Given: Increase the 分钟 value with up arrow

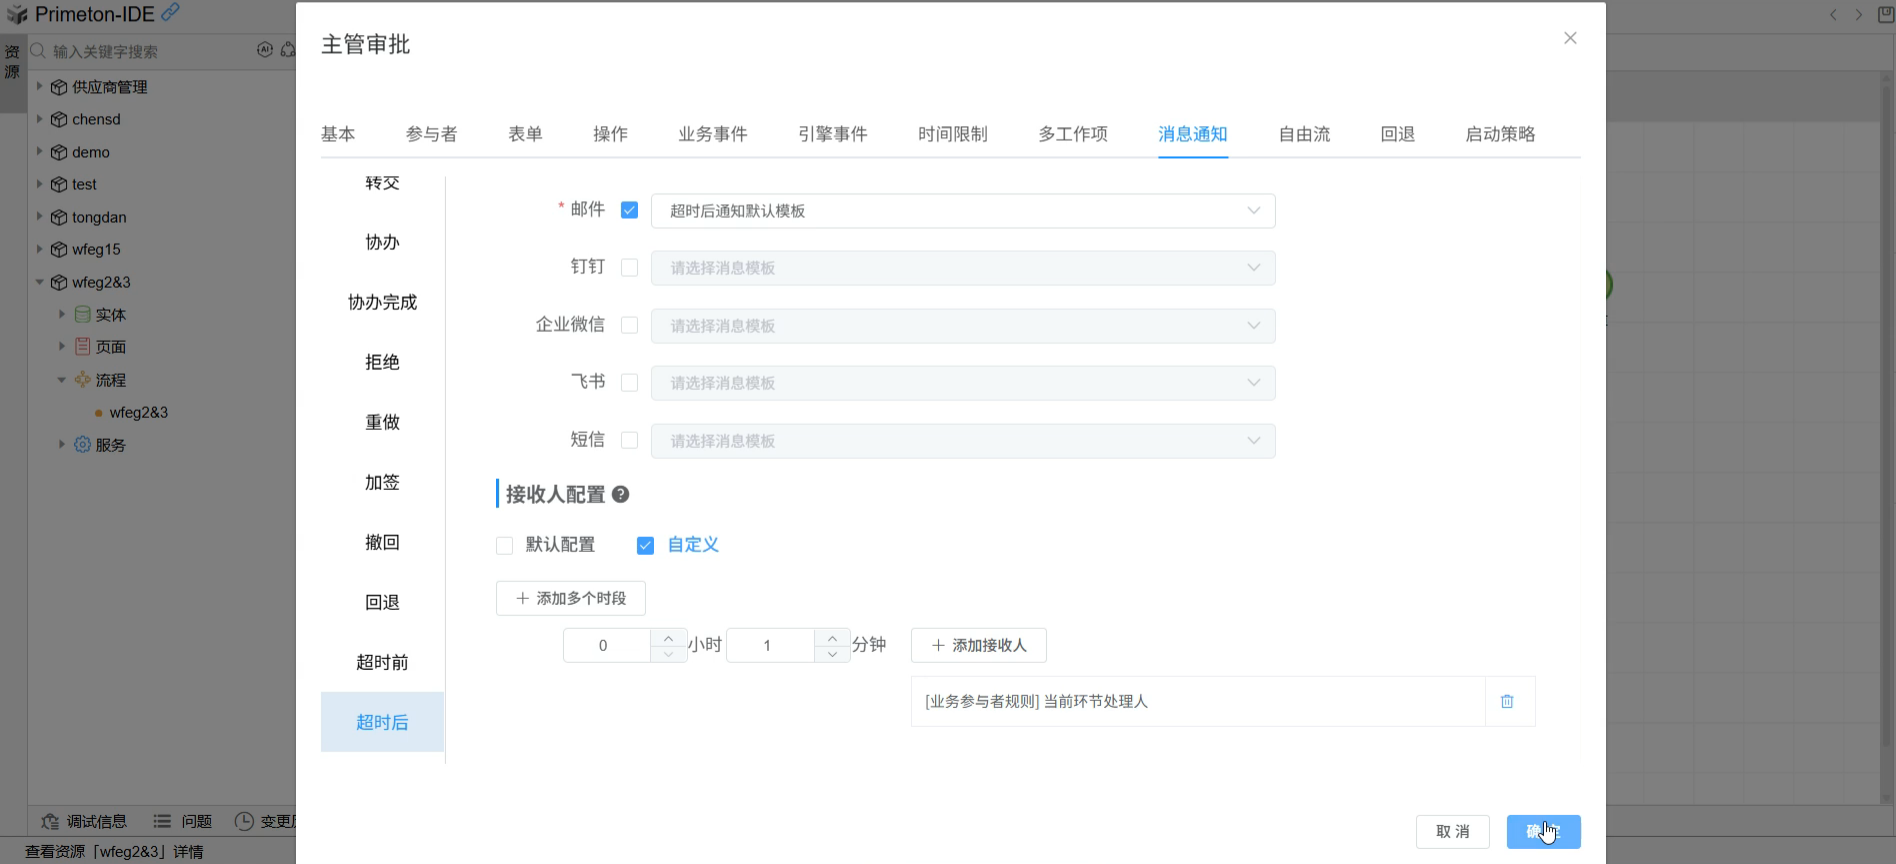Looking at the screenshot, I should [x=832, y=637].
